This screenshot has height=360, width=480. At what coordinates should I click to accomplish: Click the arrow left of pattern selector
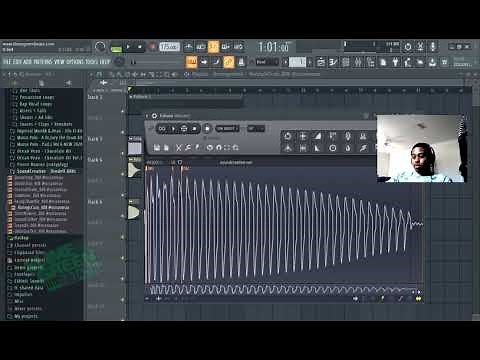tap(285, 62)
